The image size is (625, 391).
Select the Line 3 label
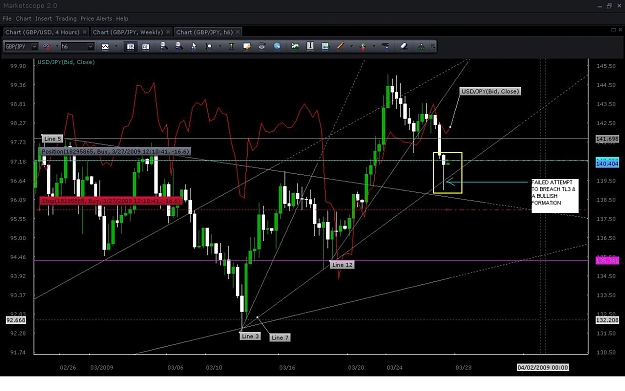pyautogui.click(x=250, y=336)
